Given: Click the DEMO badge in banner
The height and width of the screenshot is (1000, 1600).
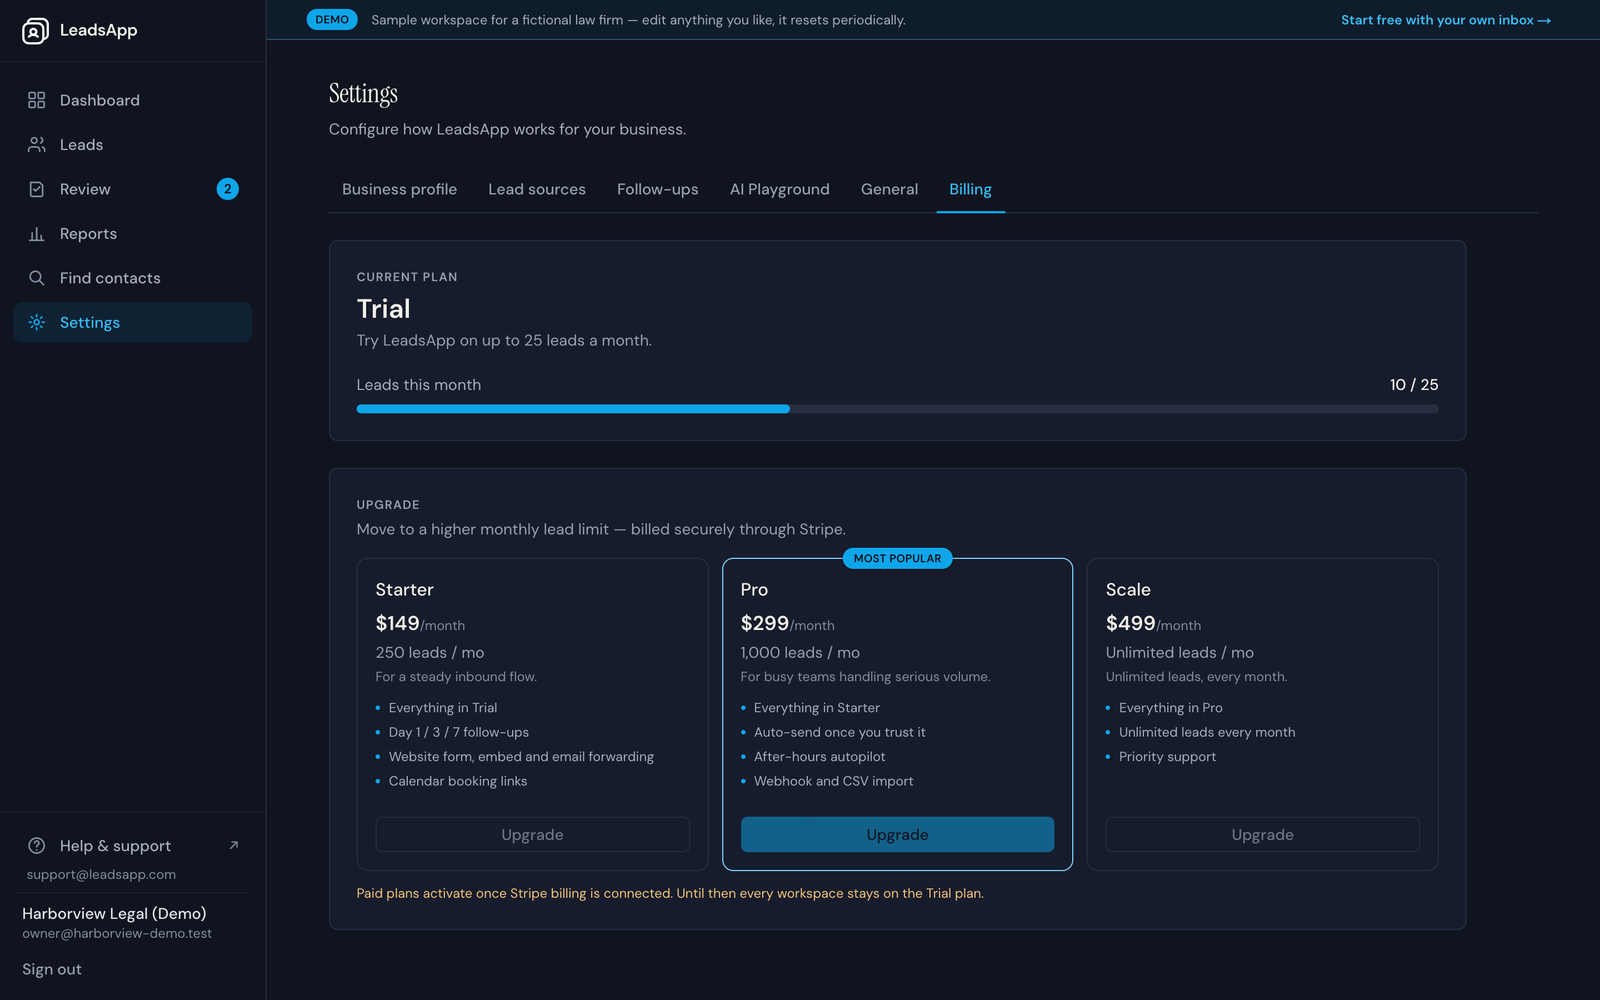Looking at the screenshot, I should [x=332, y=20].
